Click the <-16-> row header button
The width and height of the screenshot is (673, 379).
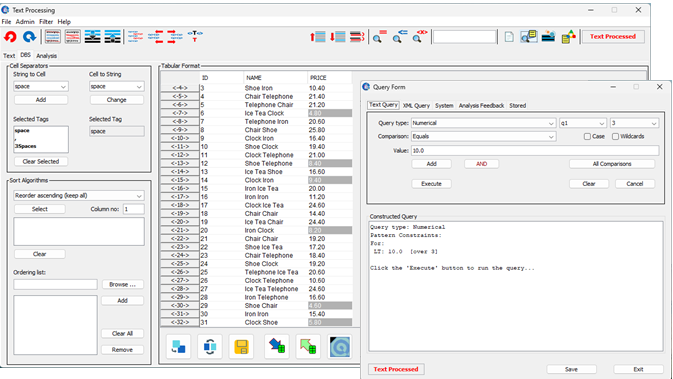click(x=180, y=188)
